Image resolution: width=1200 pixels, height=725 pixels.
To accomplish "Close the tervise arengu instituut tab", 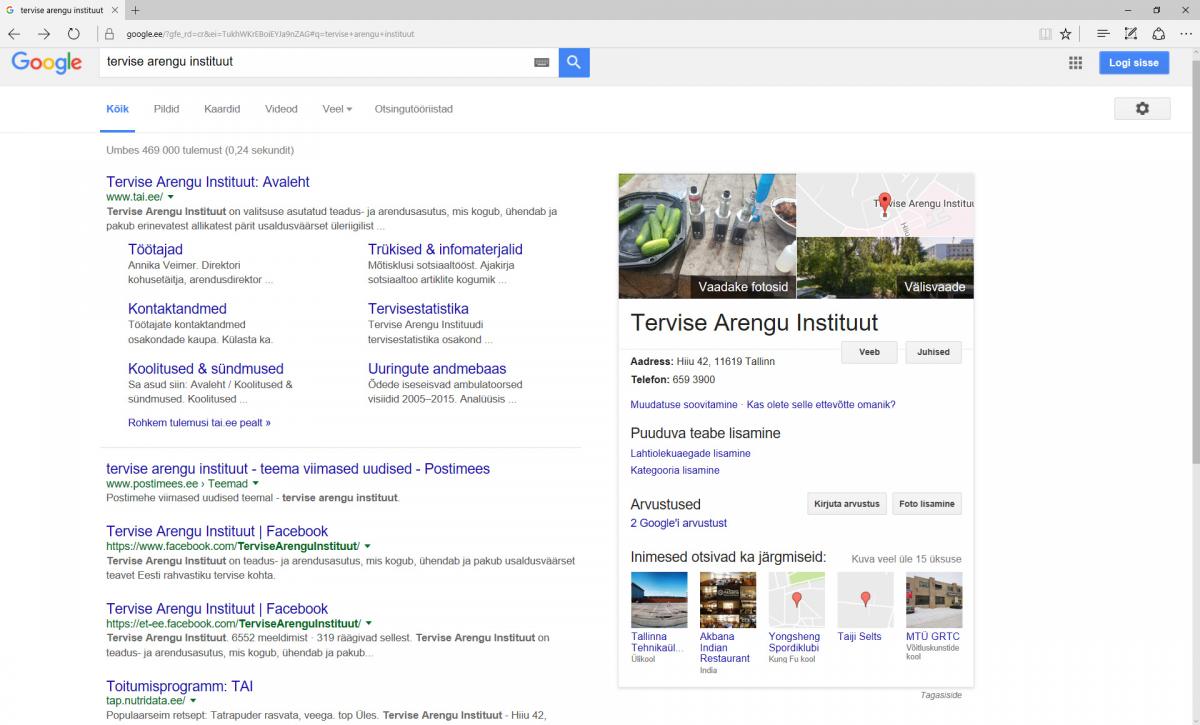I will [113, 10].
